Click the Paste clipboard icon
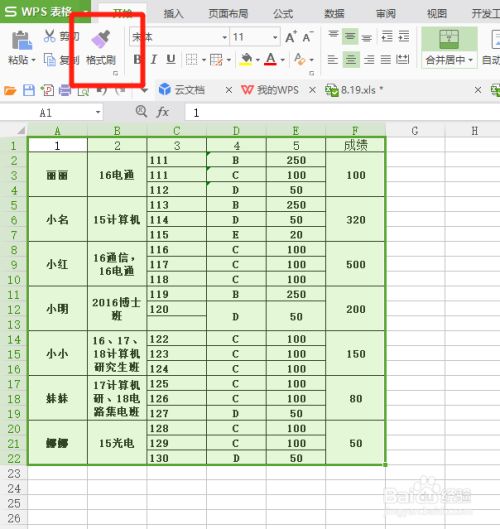This screenshot has width=500, height=529. [x=22, y=40]
